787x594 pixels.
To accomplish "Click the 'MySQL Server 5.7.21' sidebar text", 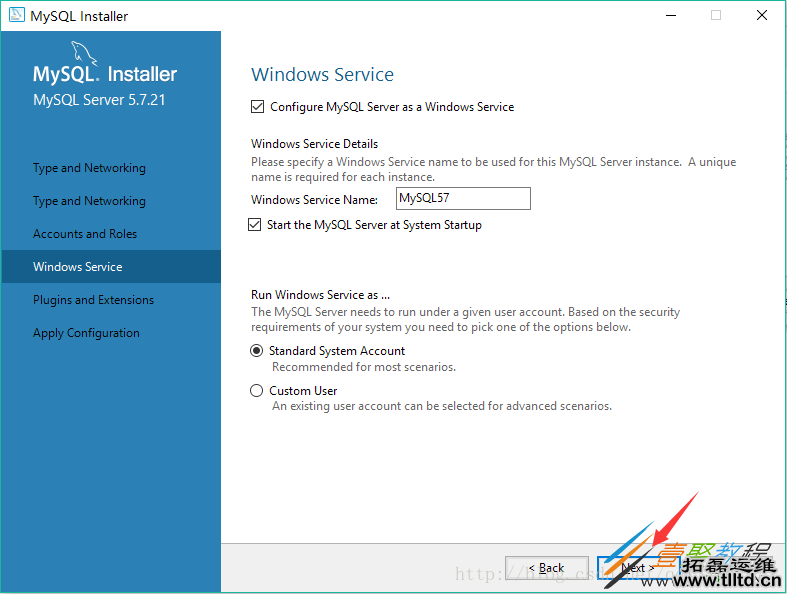I will [99, 99].
